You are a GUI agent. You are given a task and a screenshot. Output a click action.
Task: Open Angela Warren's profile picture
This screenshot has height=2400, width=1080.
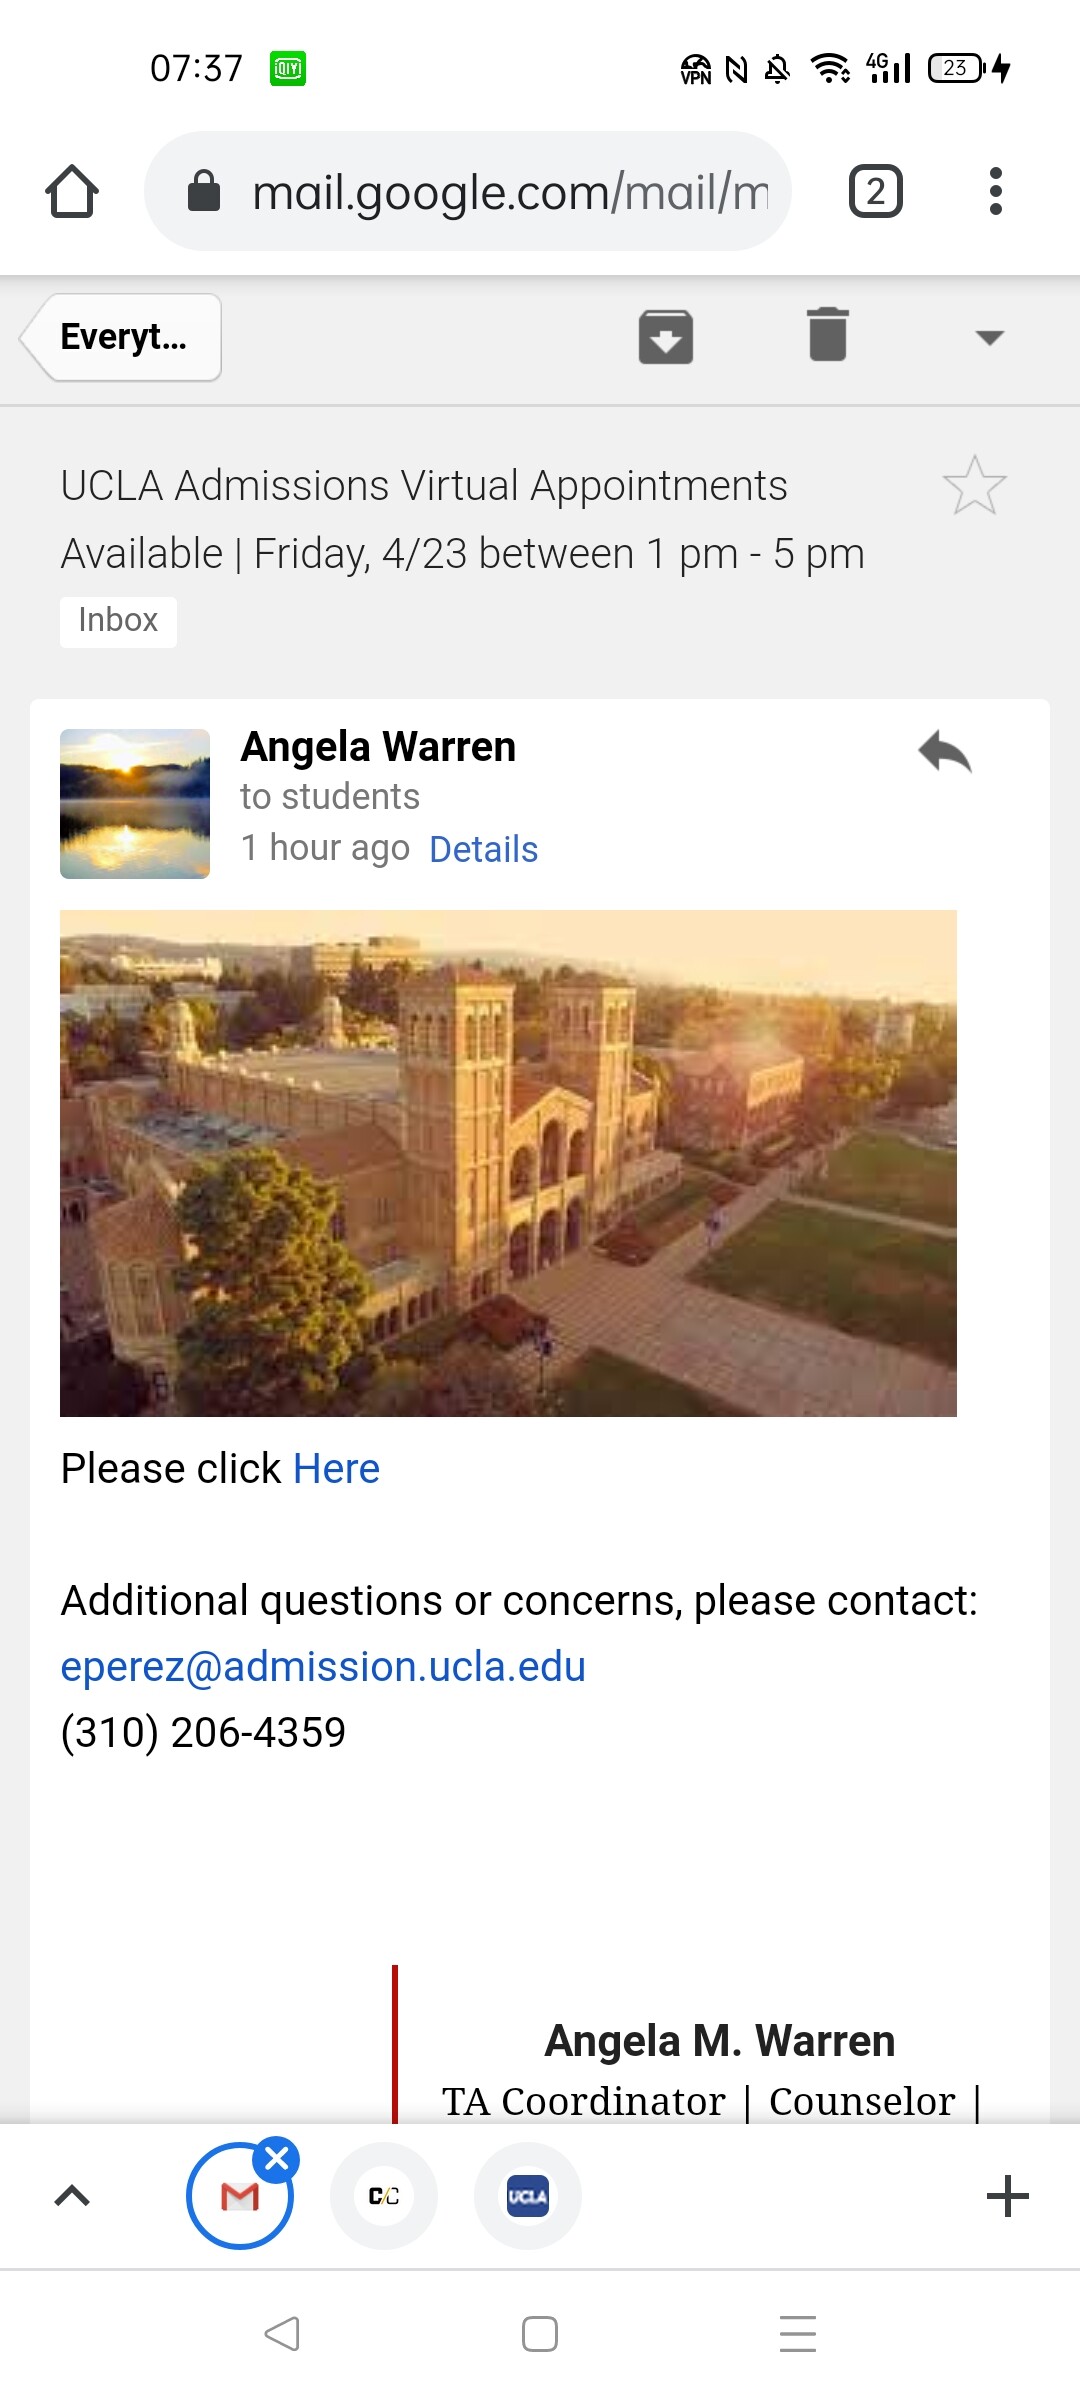(135, 804)
